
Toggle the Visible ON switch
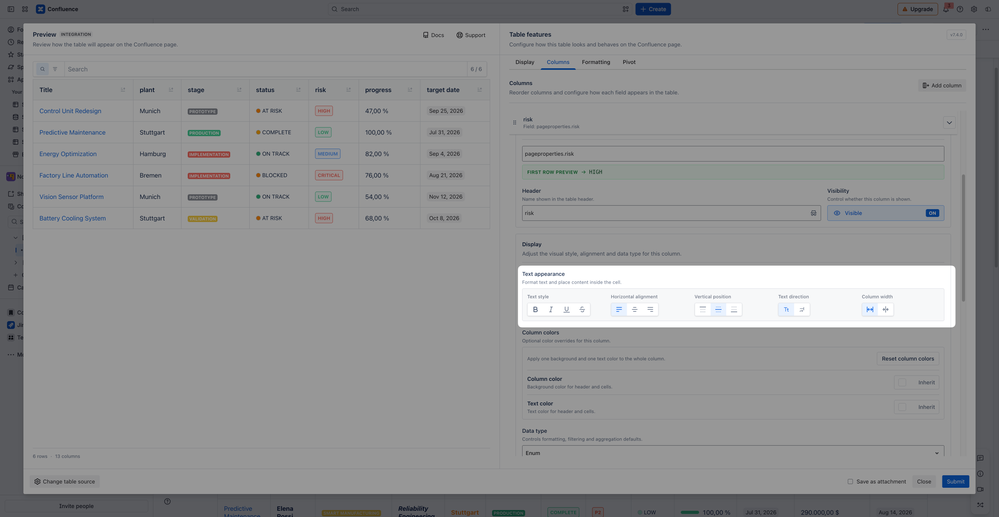(x=932, y=213)
